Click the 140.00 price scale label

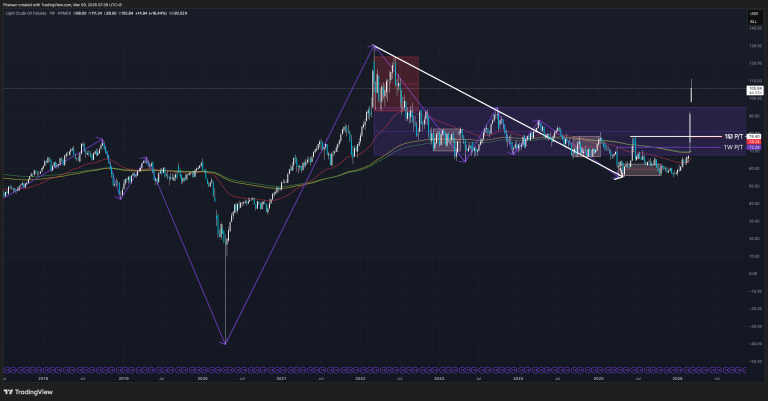pyautogui.click(x=755, y=28)
